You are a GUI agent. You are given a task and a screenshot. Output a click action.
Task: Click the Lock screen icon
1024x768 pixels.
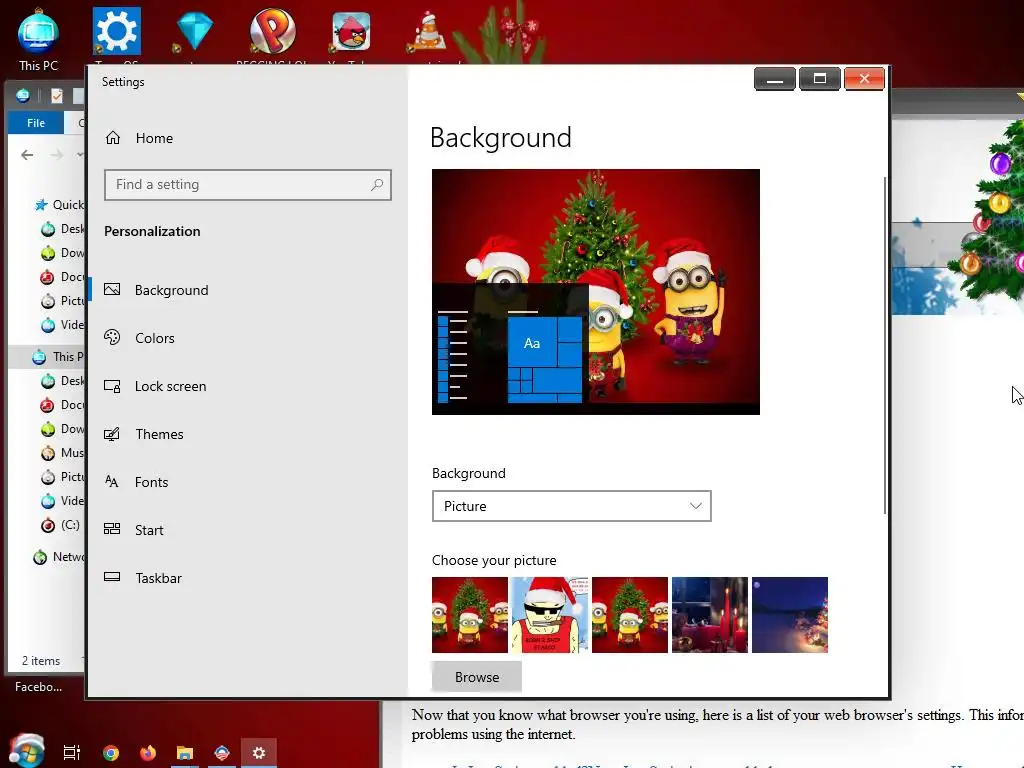112,386
